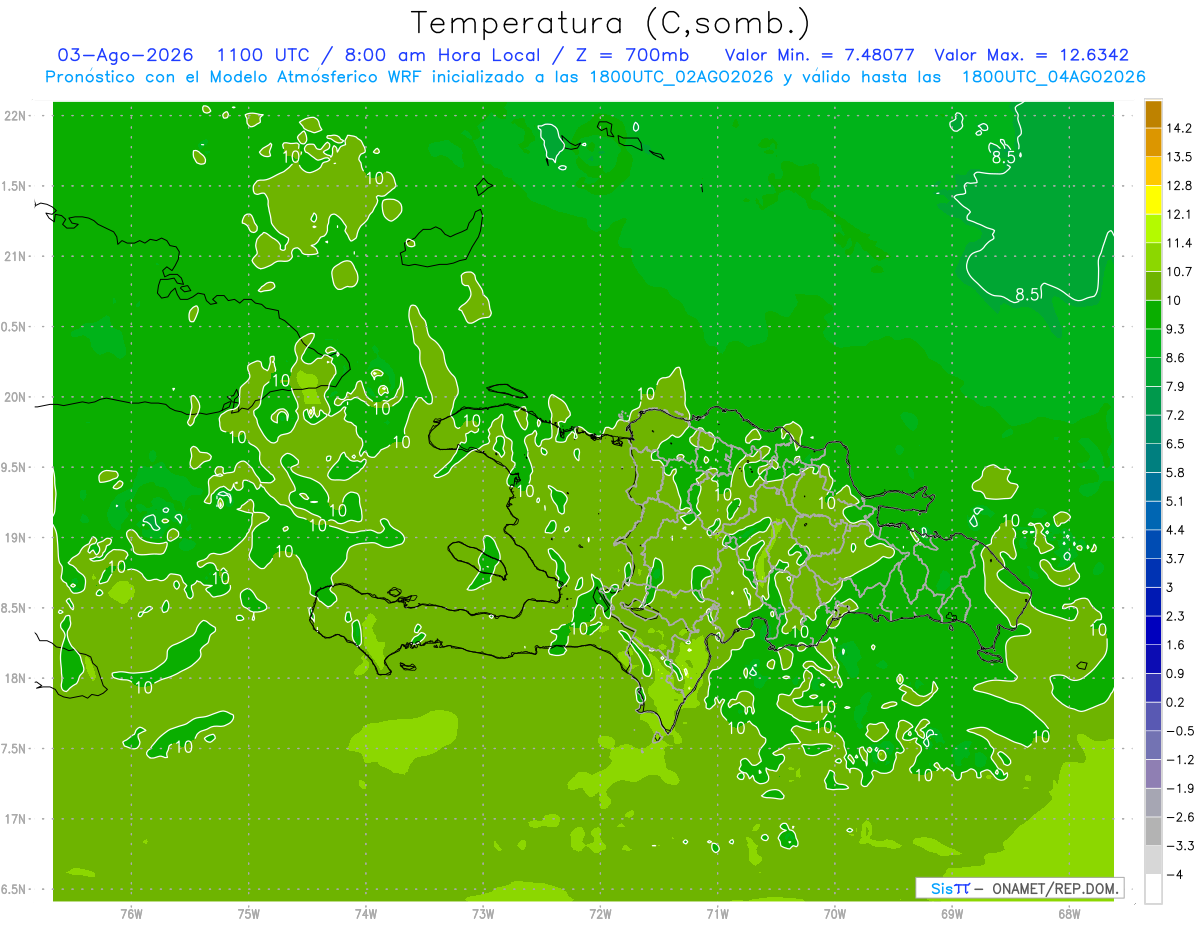Click the "19N" latitude axis label
Image resolution: width=1200 pixels, height=927 pixels.
pyautogui.click(x=16, y=538)
